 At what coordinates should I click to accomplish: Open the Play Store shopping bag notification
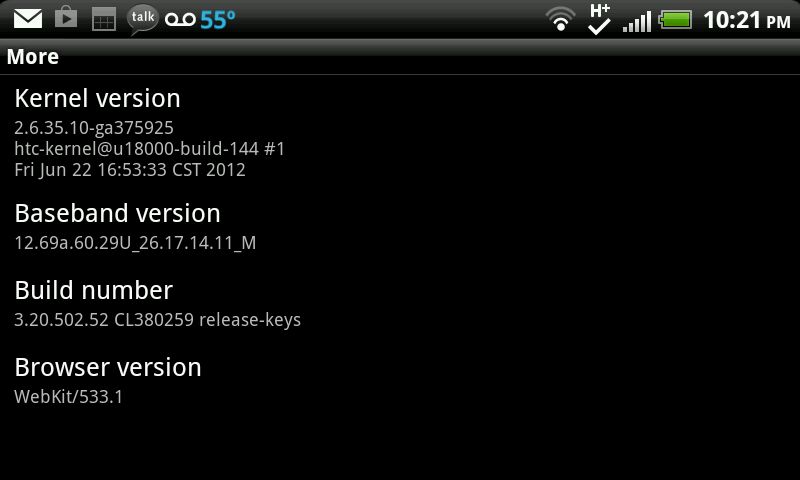pos(66,17)
